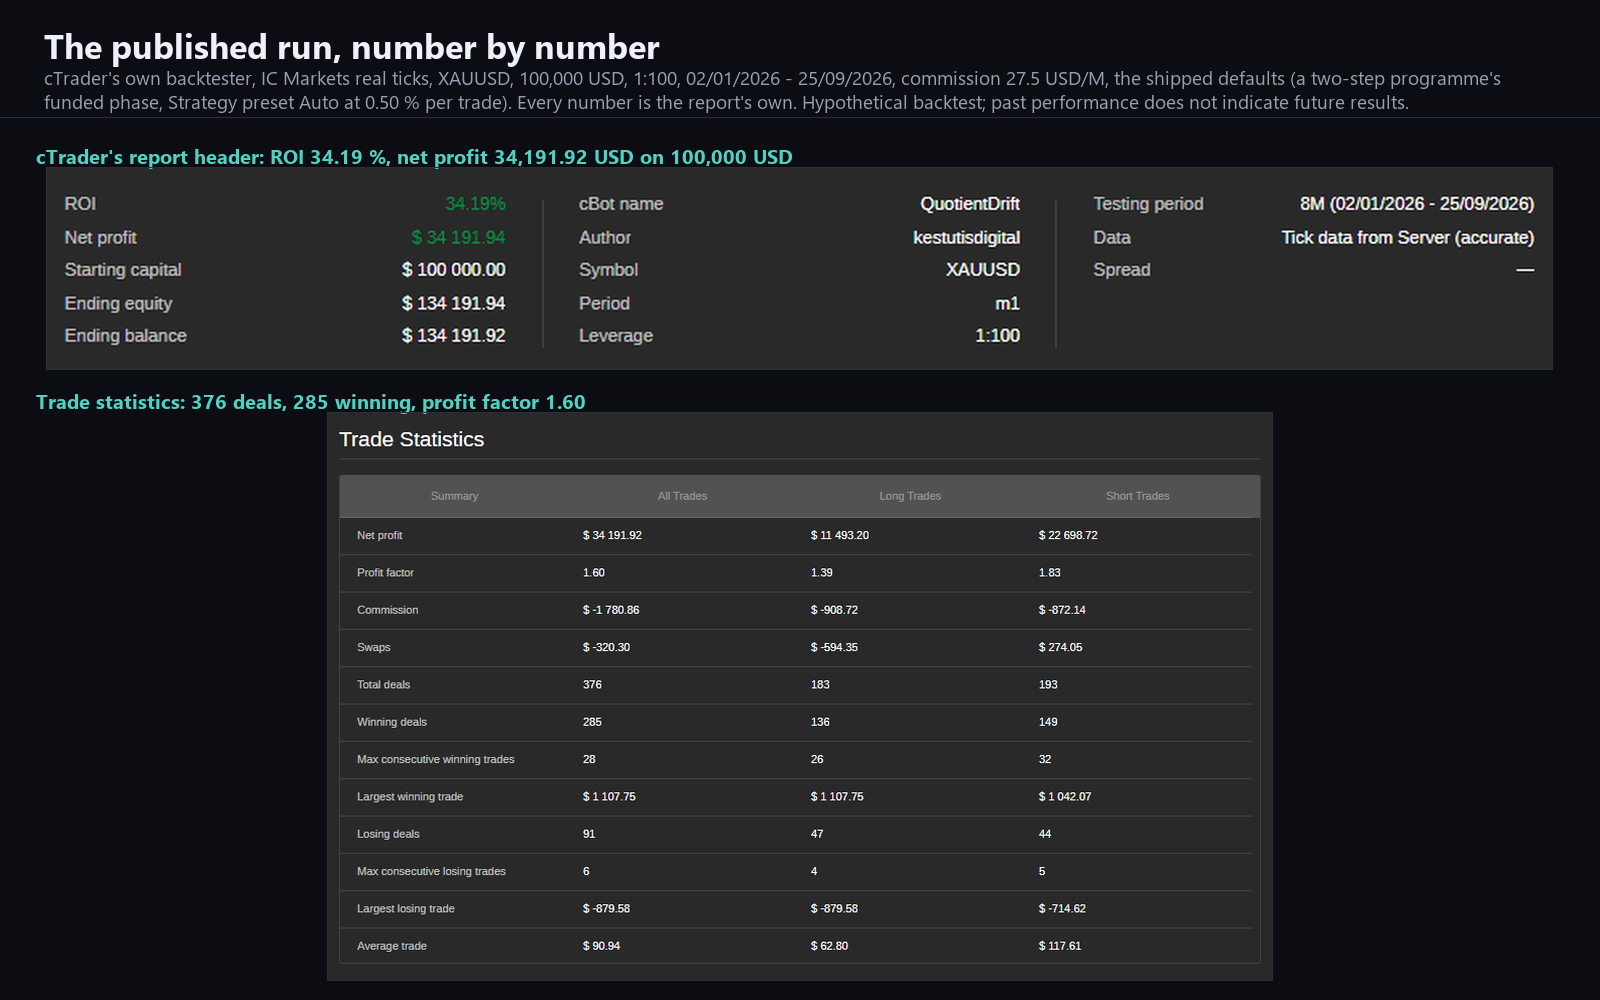Viewport: 1600px width, 1000px height.
Task: Click the Trade Statistics panel title
Action: 411,440
